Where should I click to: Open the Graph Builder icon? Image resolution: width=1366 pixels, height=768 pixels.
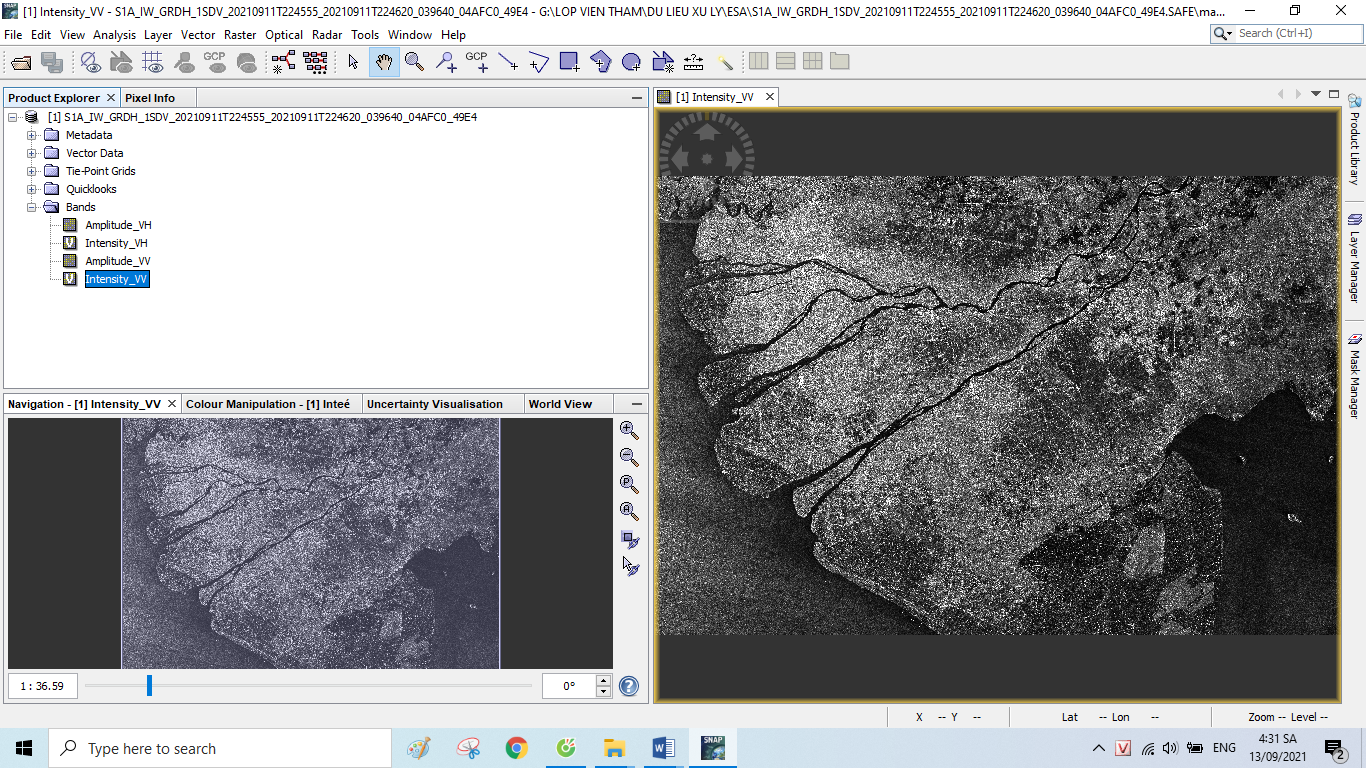pos(283,62)
